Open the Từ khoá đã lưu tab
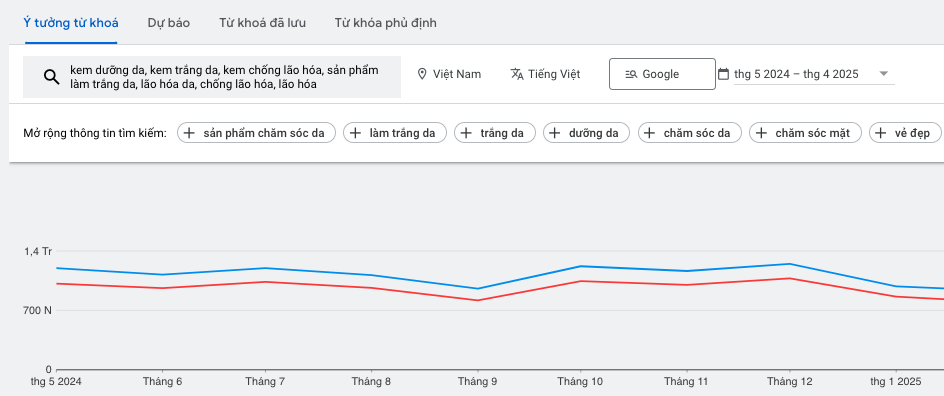Image resolution: width=944 pixels, height=396 pixels. pos(262,23)
